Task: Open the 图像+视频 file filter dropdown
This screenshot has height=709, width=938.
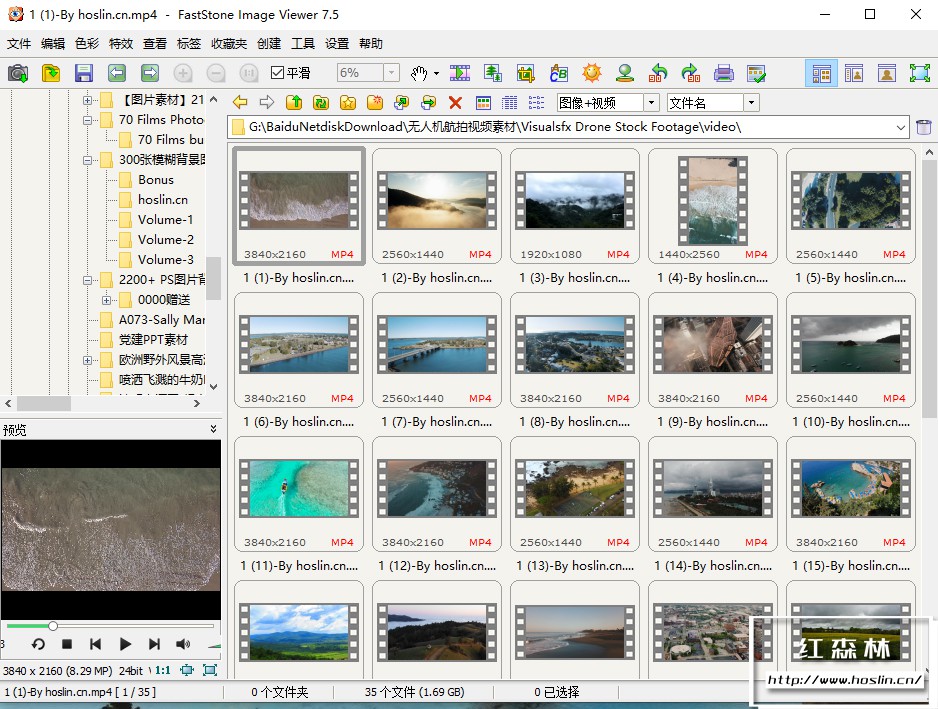Action: (651, 103)
